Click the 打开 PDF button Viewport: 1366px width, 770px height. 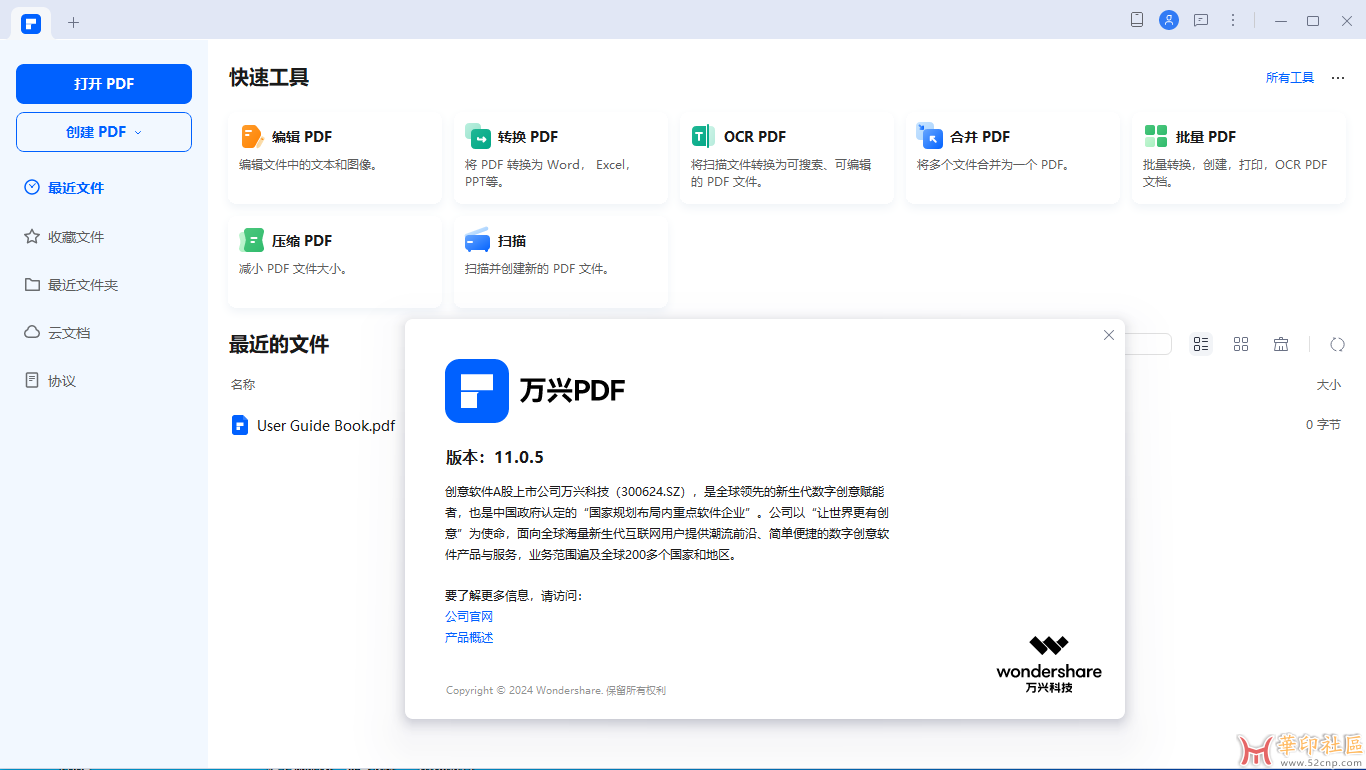[x=104, y=84]
